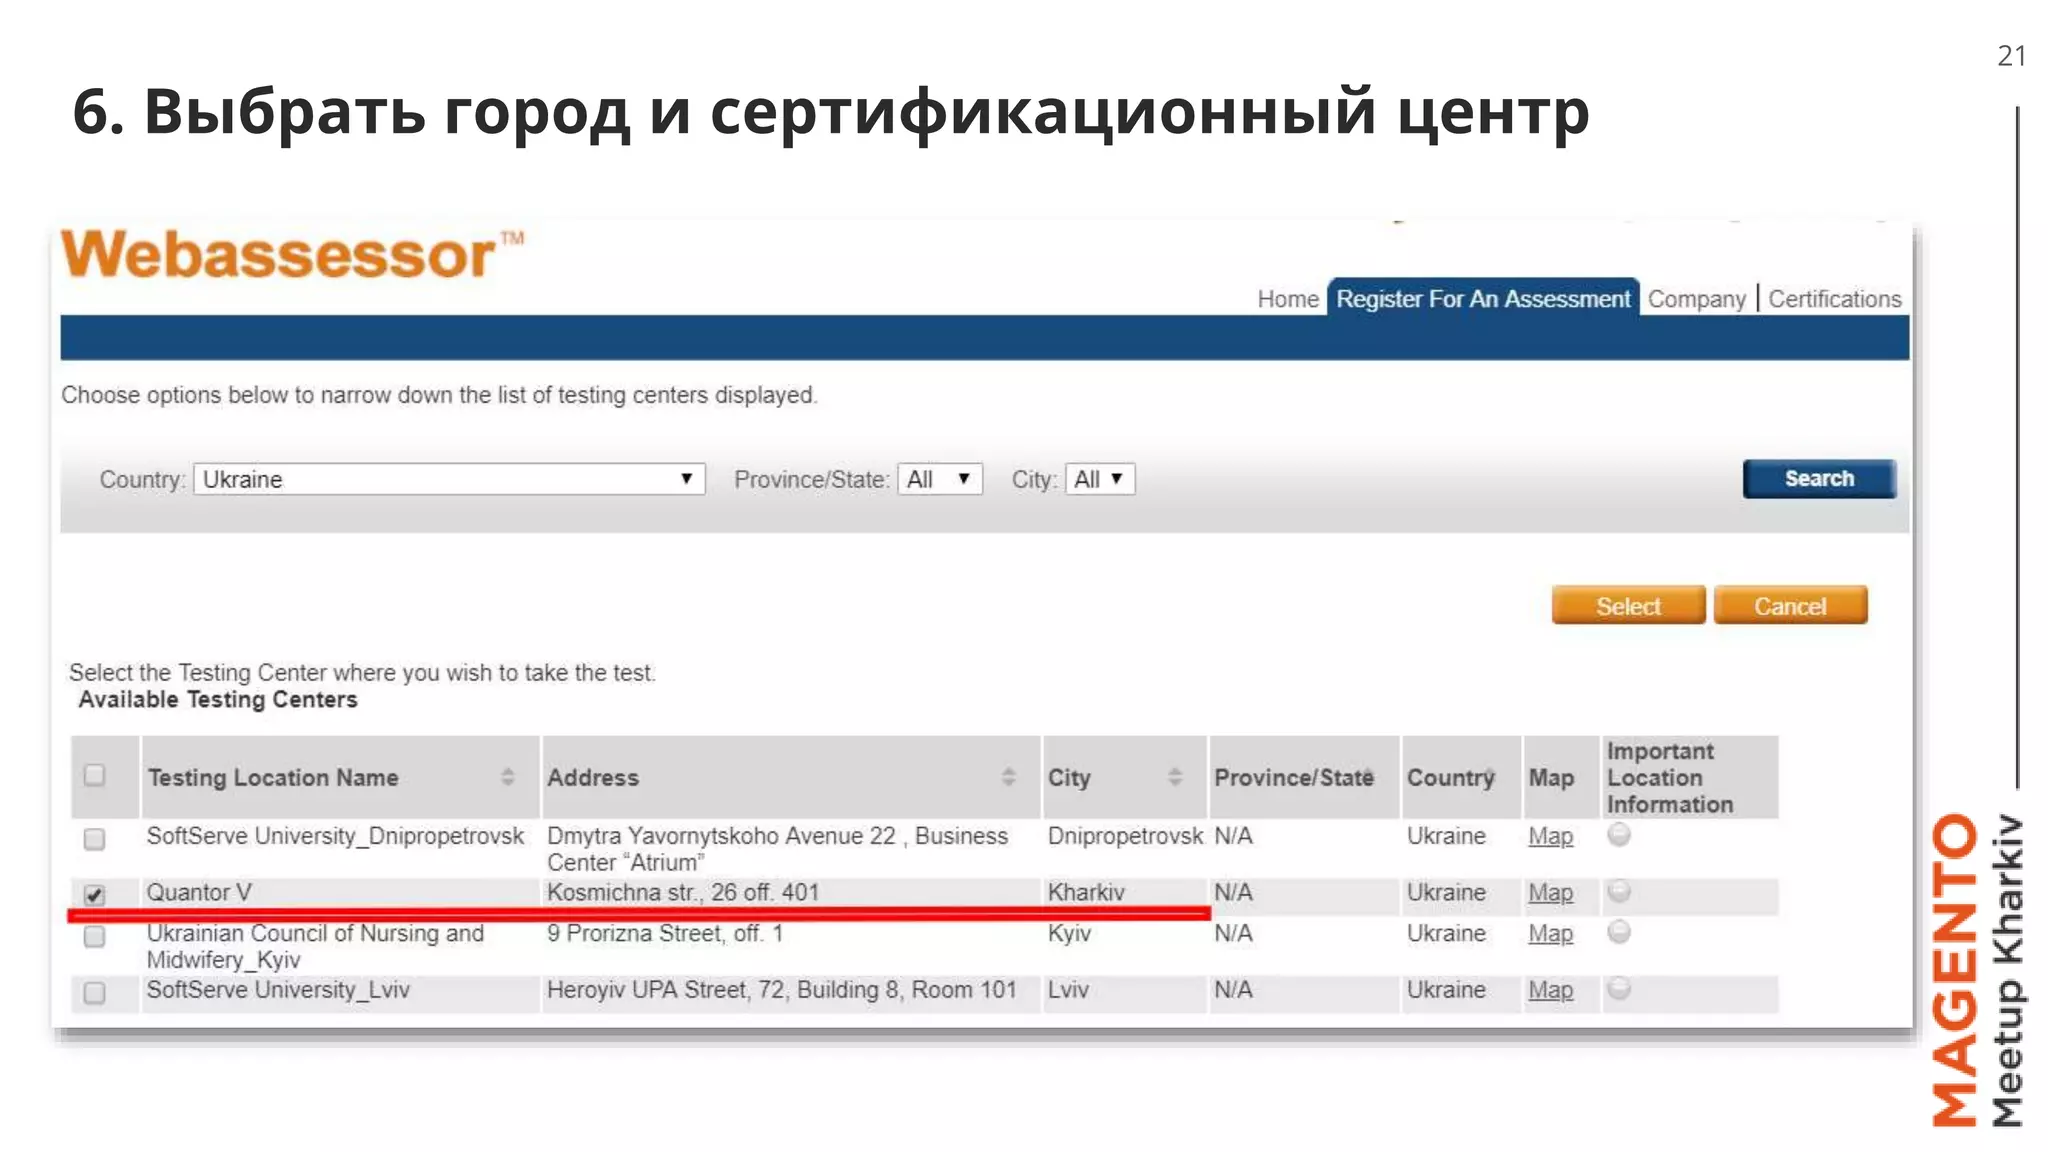
Task: Sort by City column arrows
Action: (x=1175, y=777)
